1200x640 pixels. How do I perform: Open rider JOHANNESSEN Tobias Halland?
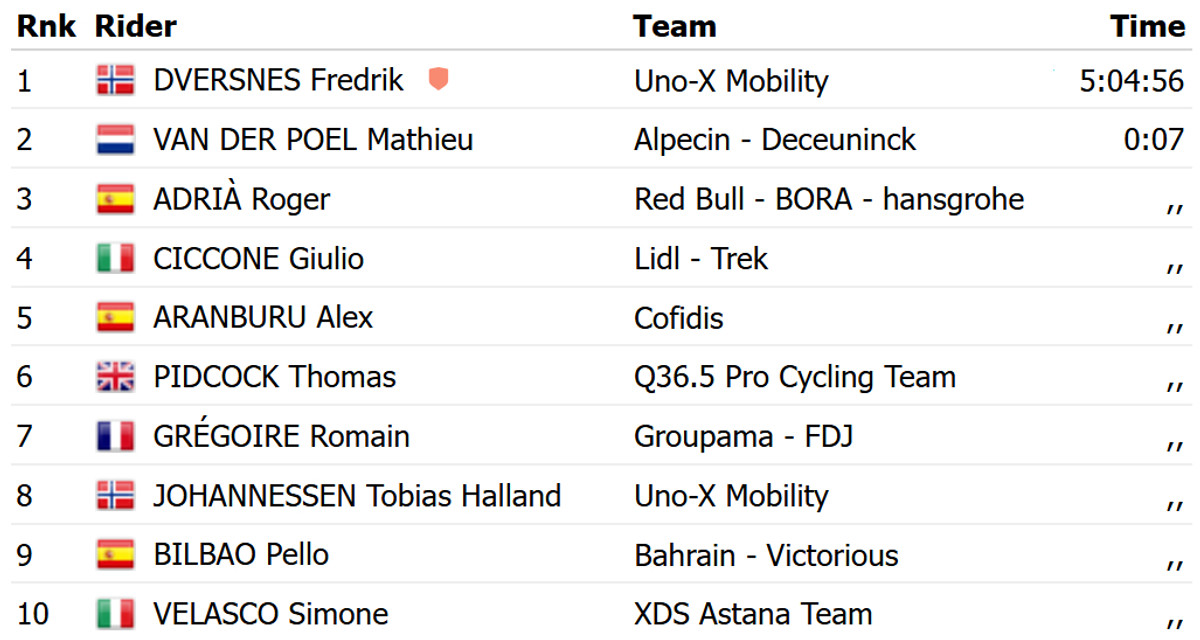pos(356,496)
